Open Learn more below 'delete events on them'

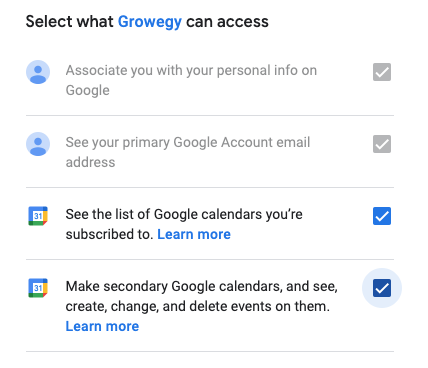coord(102,326)
